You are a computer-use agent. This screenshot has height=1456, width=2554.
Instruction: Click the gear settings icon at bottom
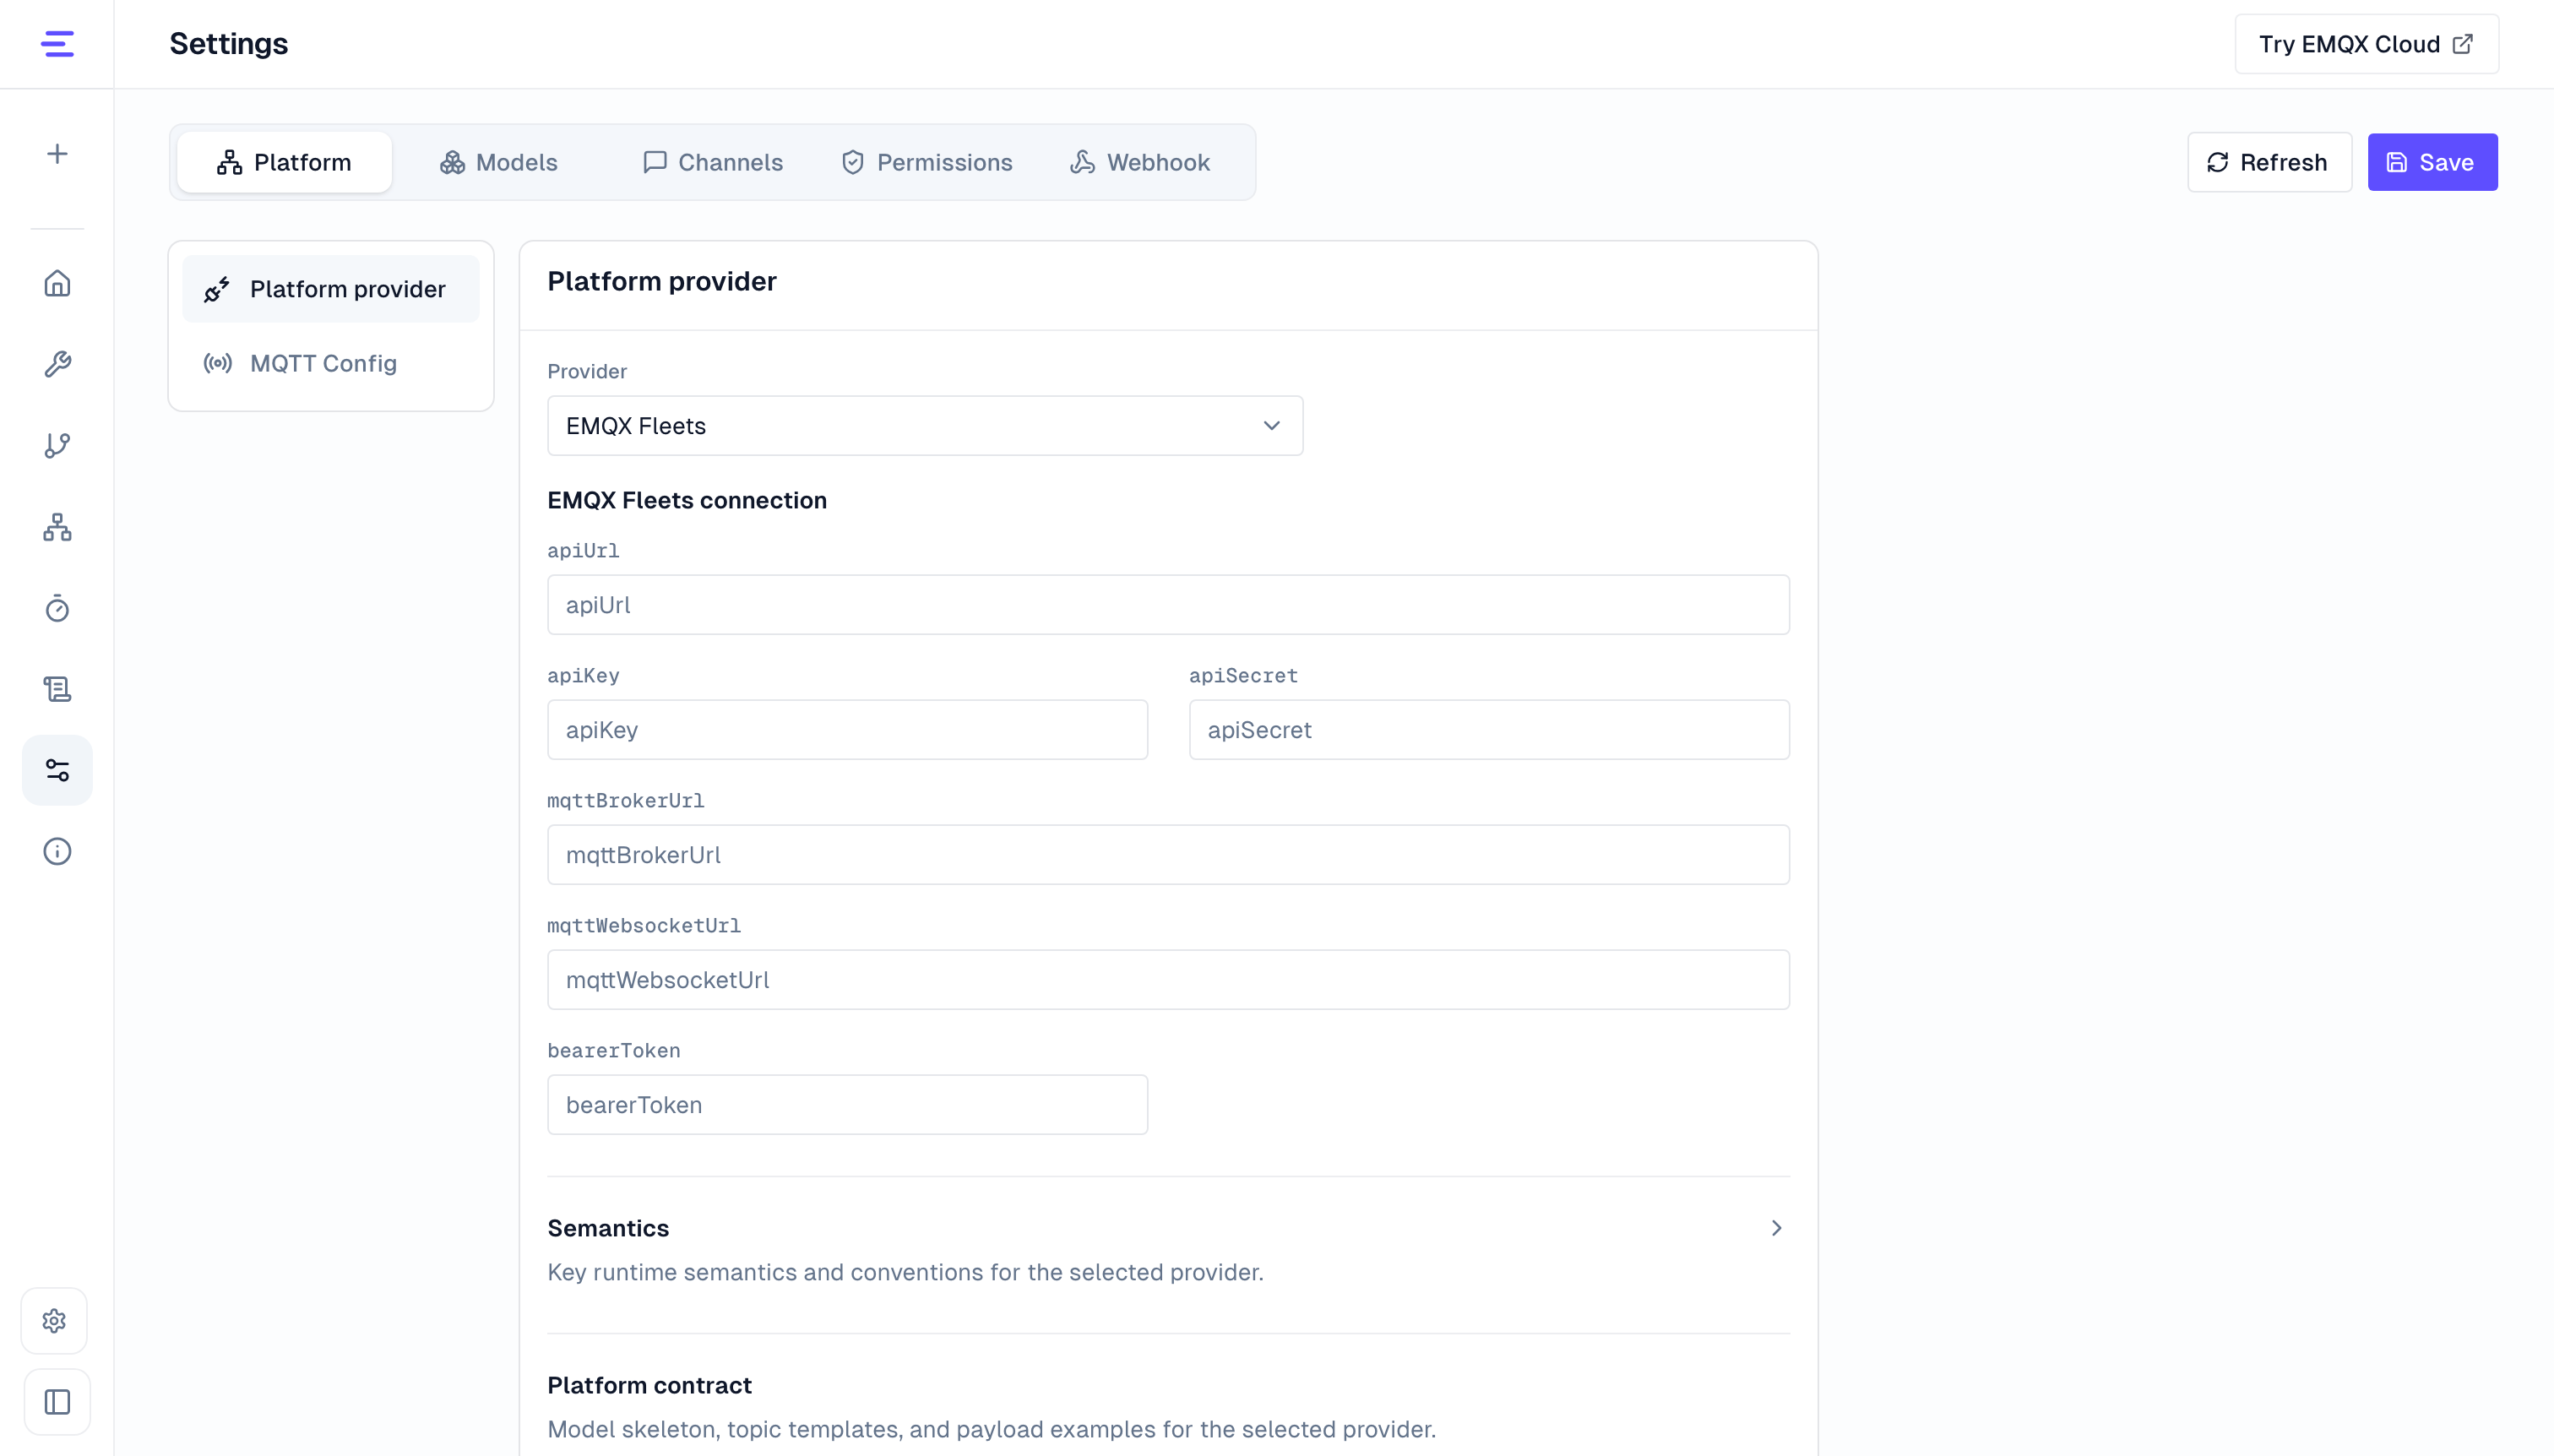[x=55, y=1321]
